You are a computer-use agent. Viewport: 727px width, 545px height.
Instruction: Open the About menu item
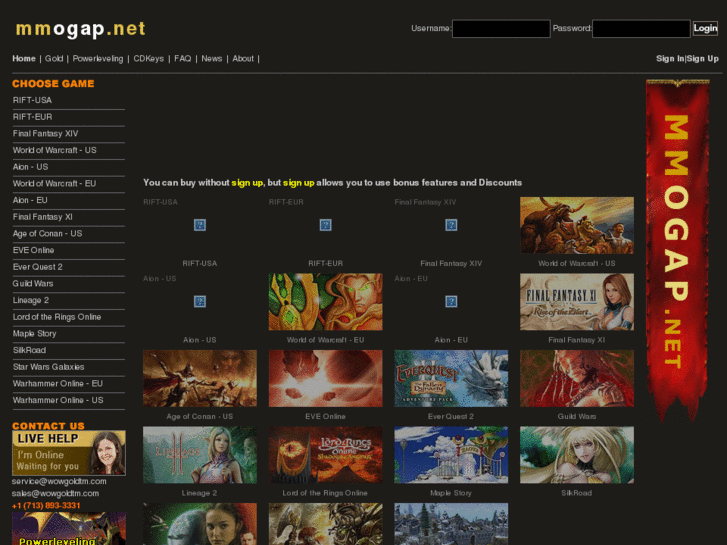click(243, 58)
